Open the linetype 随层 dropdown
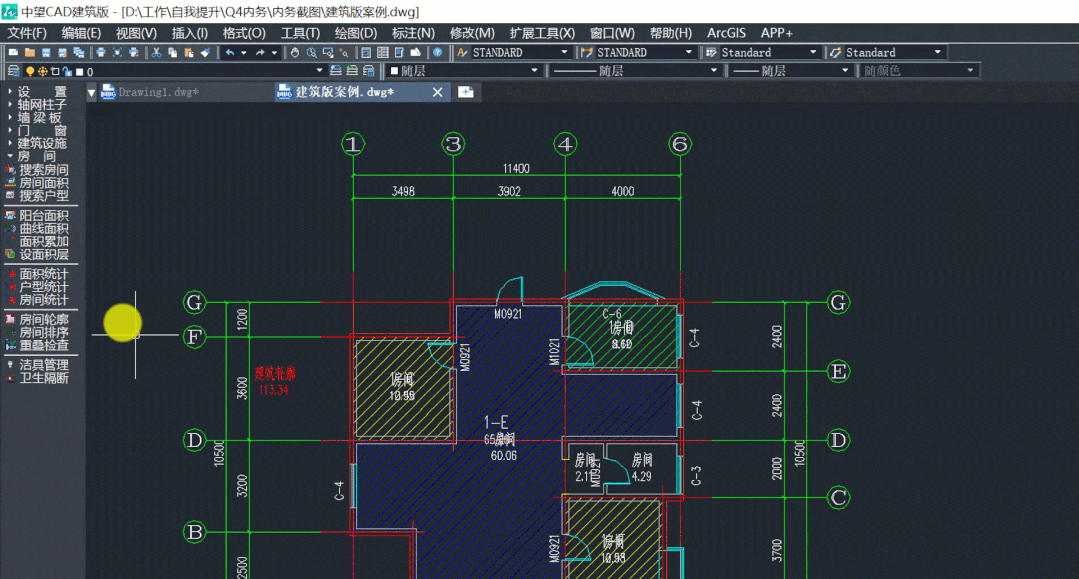This screenshot has height=579, width=1079. (714, 71)
